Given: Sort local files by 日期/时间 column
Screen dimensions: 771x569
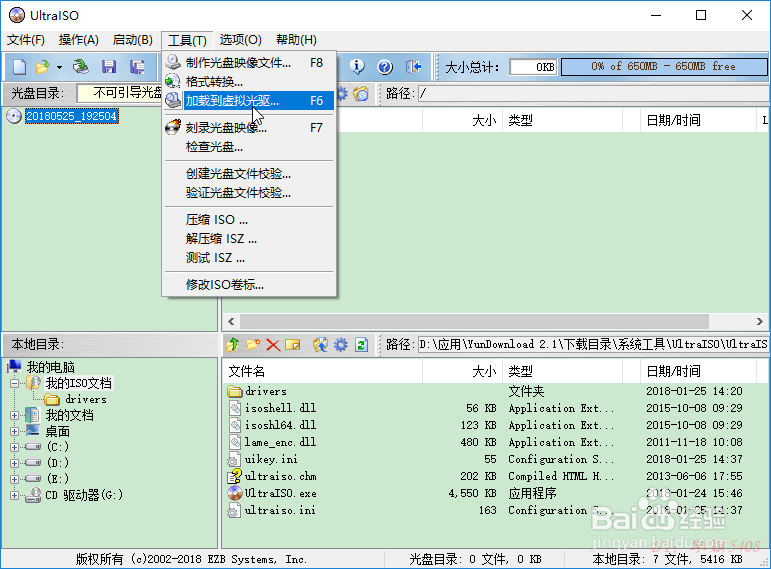Looking at the screenshot, I should [698, 371].
